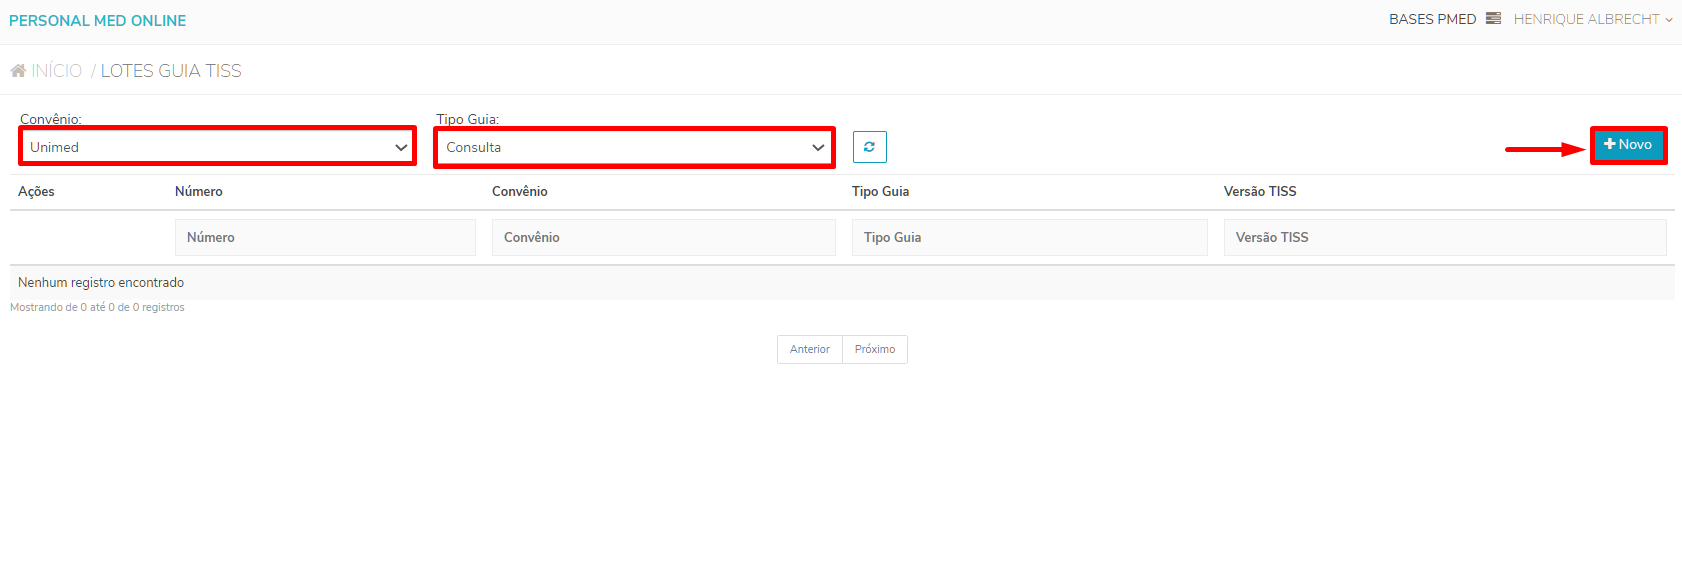Sort by the Tipo Guia column header
This screenshot has width=1682, height=575.
coord(881,191)
